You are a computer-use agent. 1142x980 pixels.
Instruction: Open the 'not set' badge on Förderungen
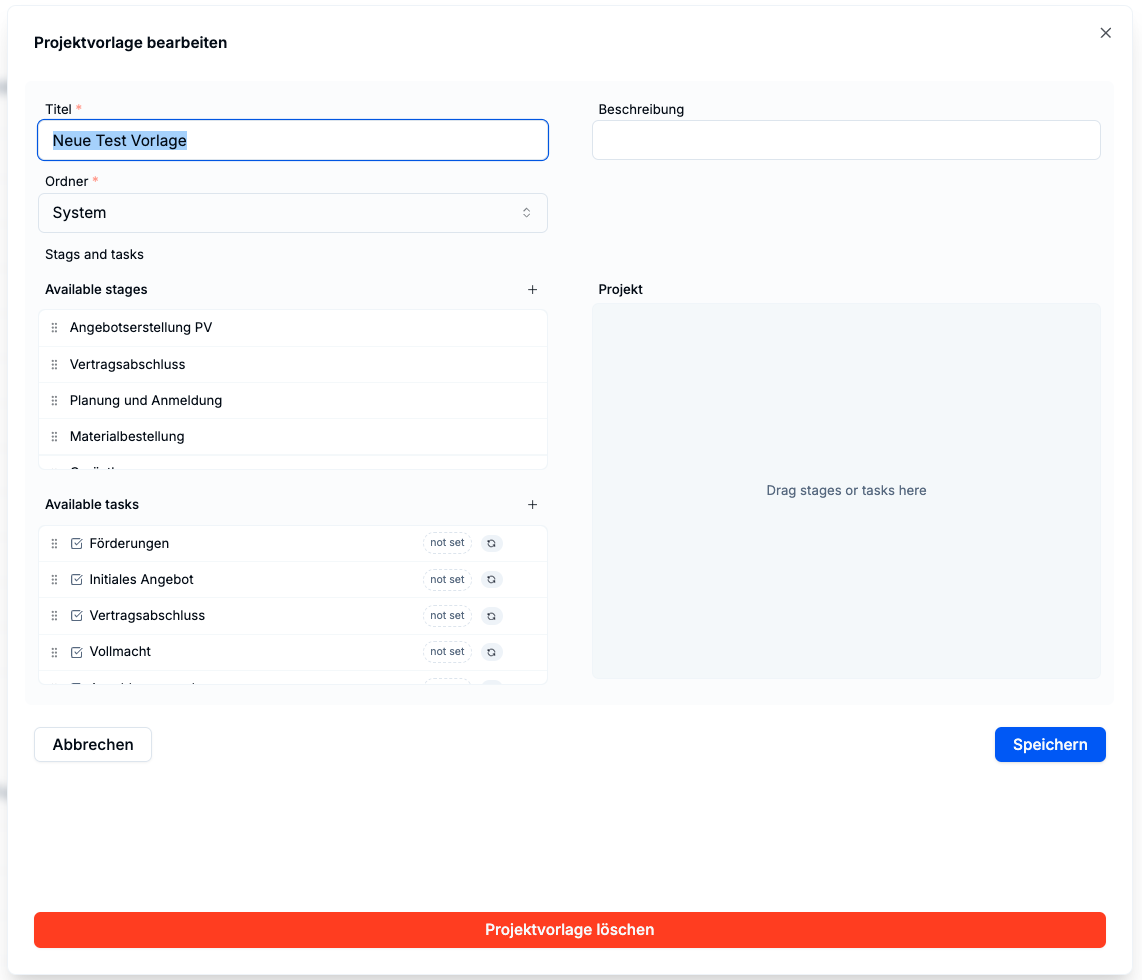point(447,543)
